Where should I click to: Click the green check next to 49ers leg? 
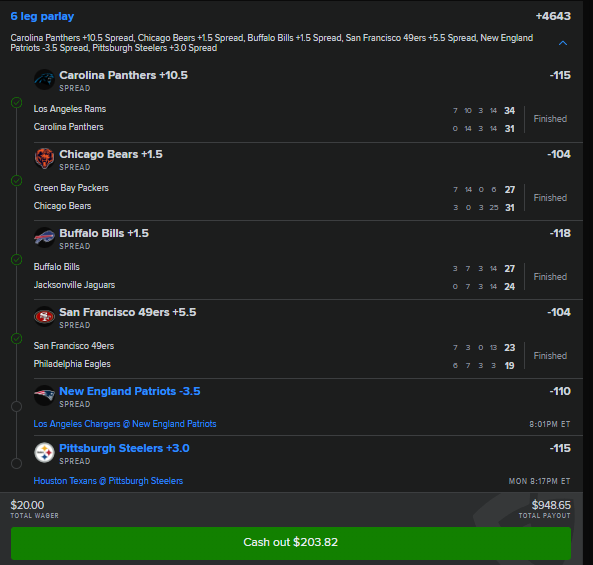tap(17, 338)
